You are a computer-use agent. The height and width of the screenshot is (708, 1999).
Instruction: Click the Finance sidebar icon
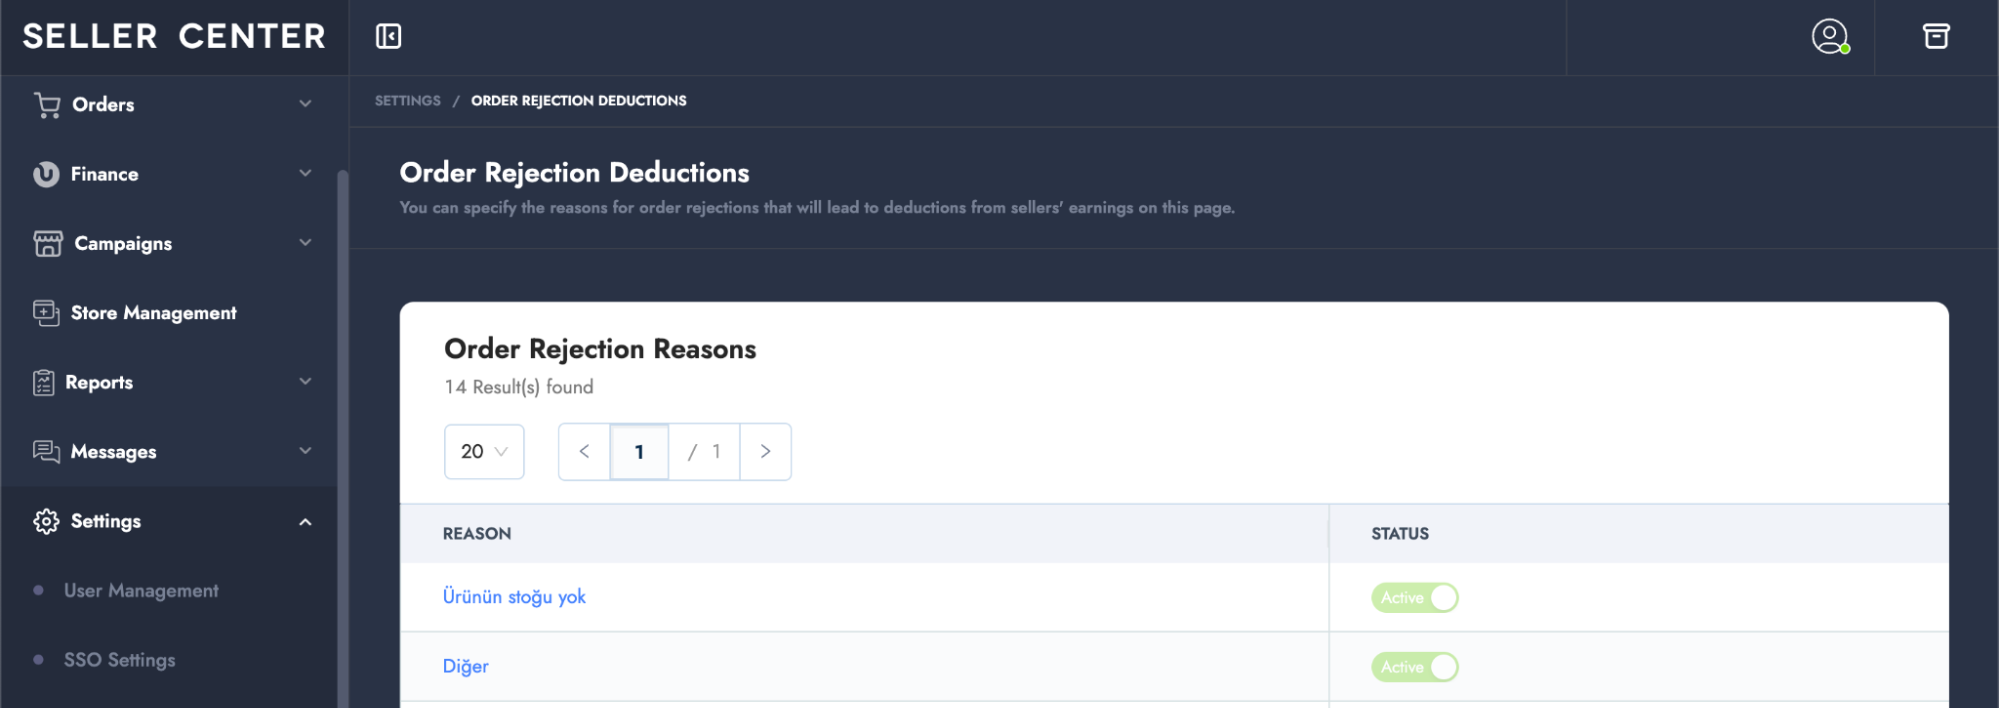point(46,174)
